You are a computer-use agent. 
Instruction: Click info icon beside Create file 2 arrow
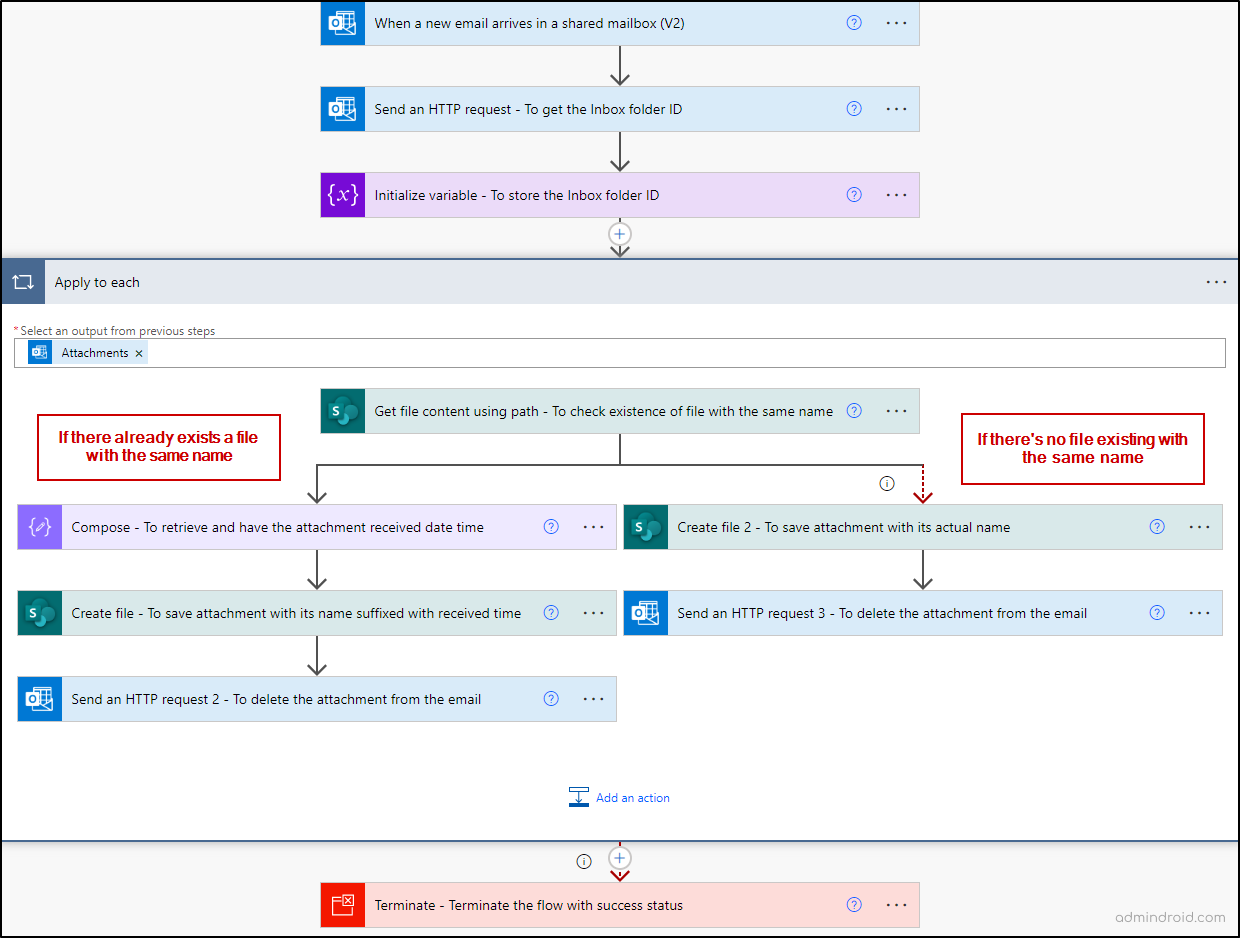pyautogui.click(x=886, y=483)
